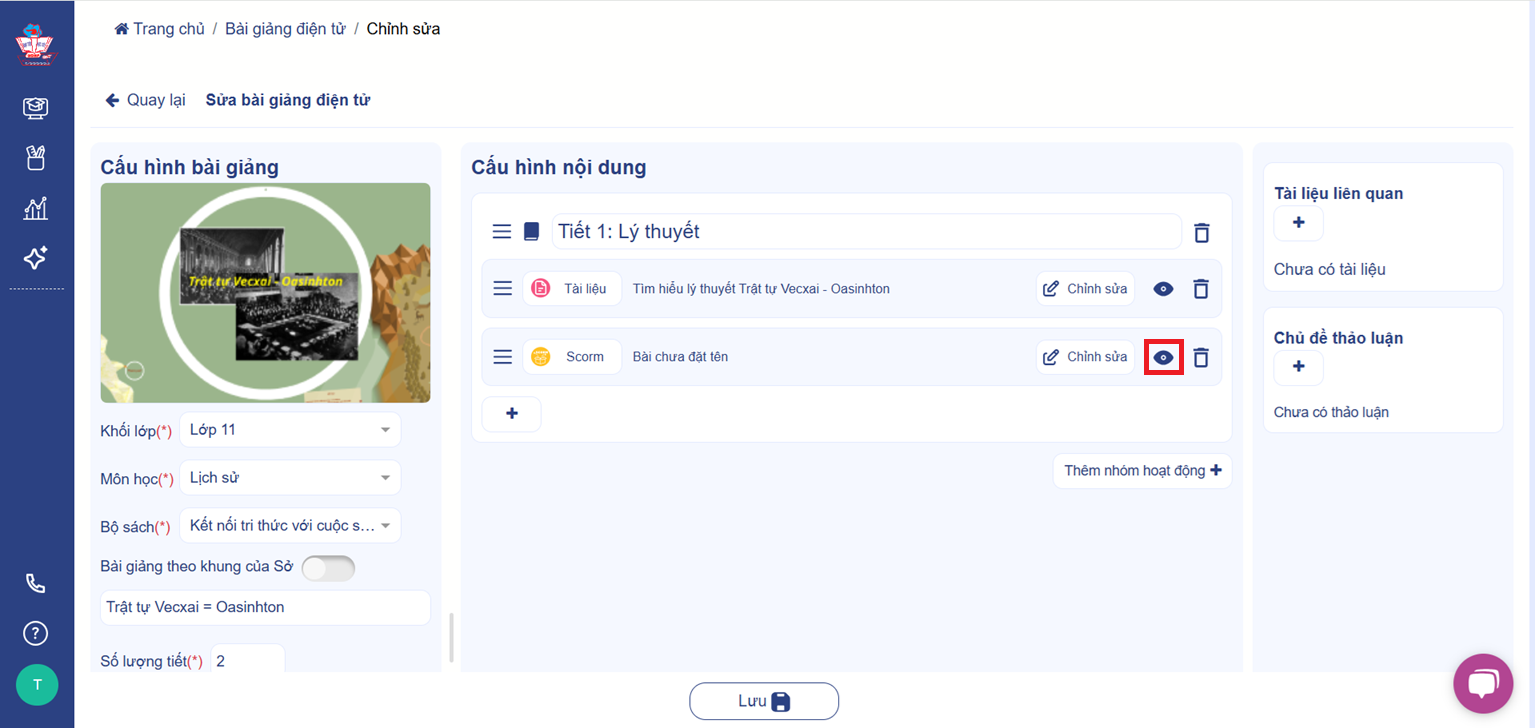Click drag handle of Tài liệu row
This screenshot has height=728, width=1535.
pos(503,288)
